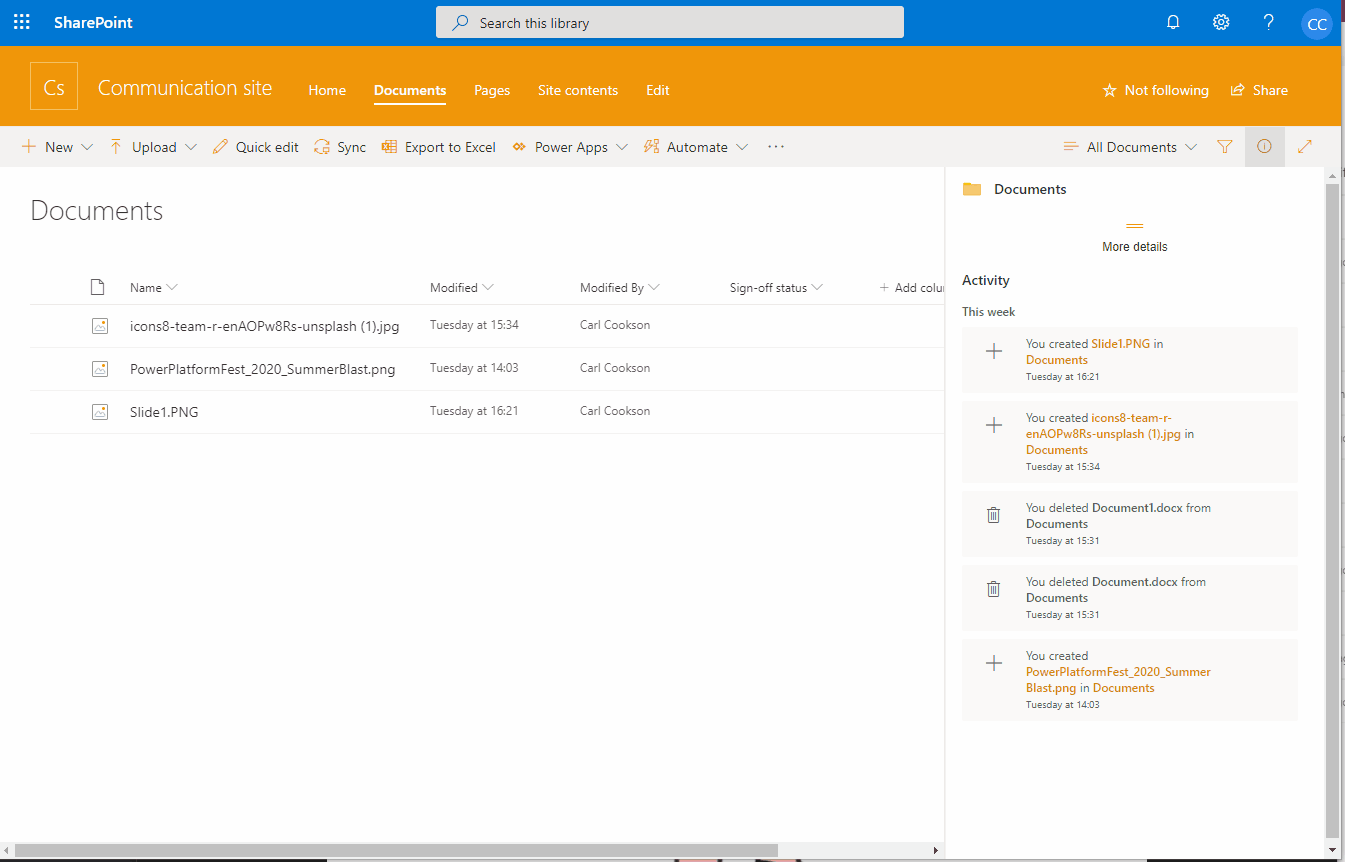Click the details pane vertical scrollbar
The height and width of the screenshot is (862, 1345).
click(x=1331, y=510)
